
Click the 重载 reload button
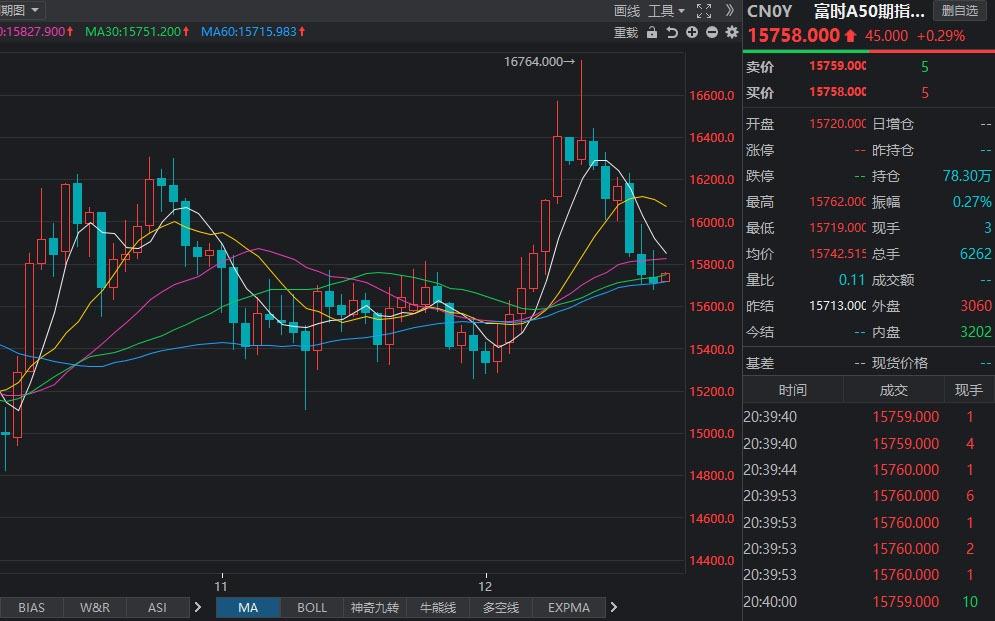pos(625,32)
